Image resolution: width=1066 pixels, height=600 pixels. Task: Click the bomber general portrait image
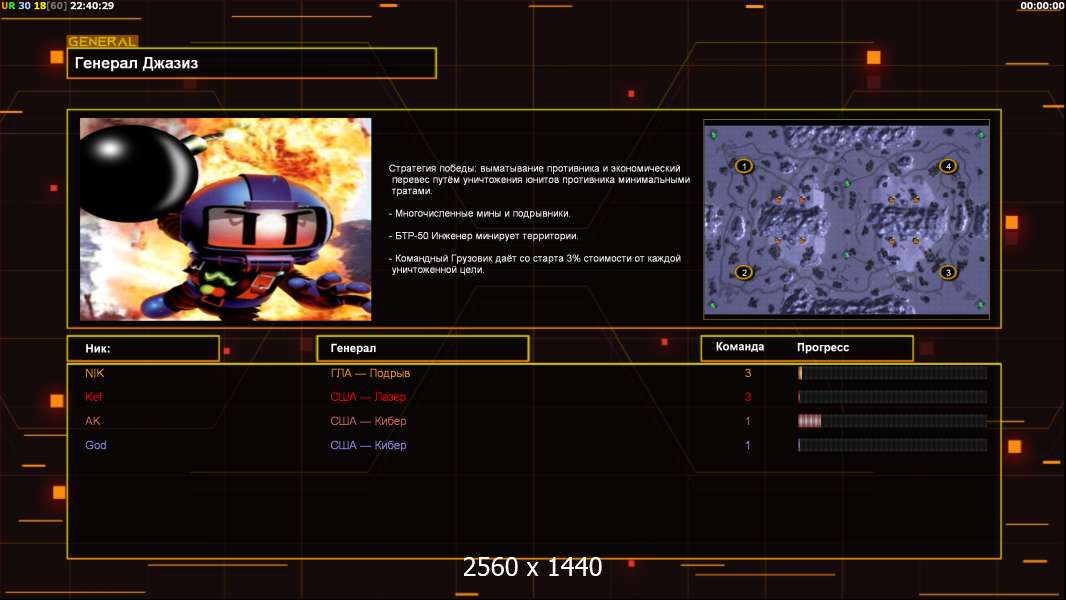coord(226,219)
